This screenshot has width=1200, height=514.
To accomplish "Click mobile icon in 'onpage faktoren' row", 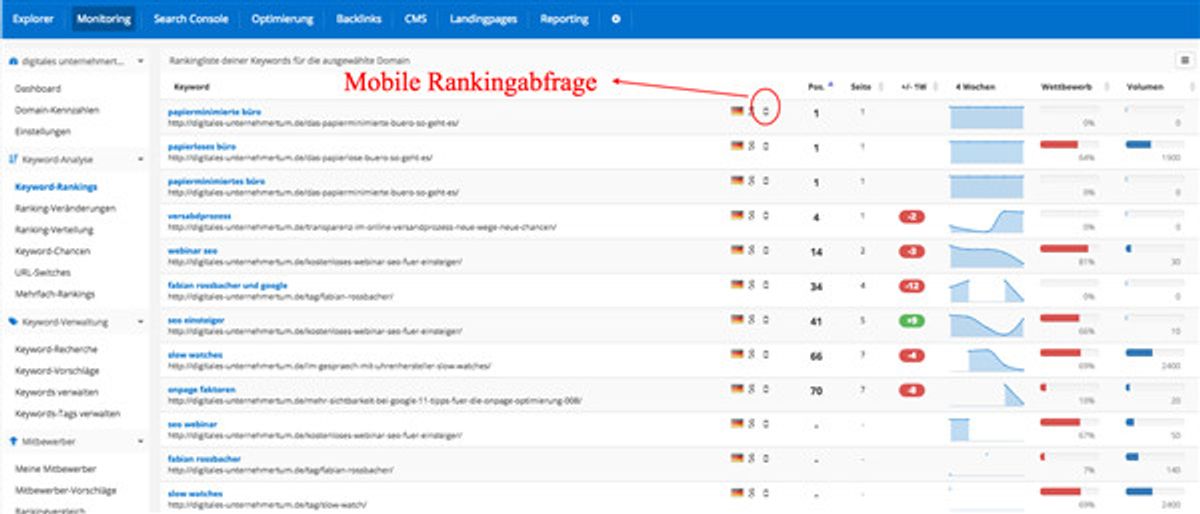I will [765, 388].
